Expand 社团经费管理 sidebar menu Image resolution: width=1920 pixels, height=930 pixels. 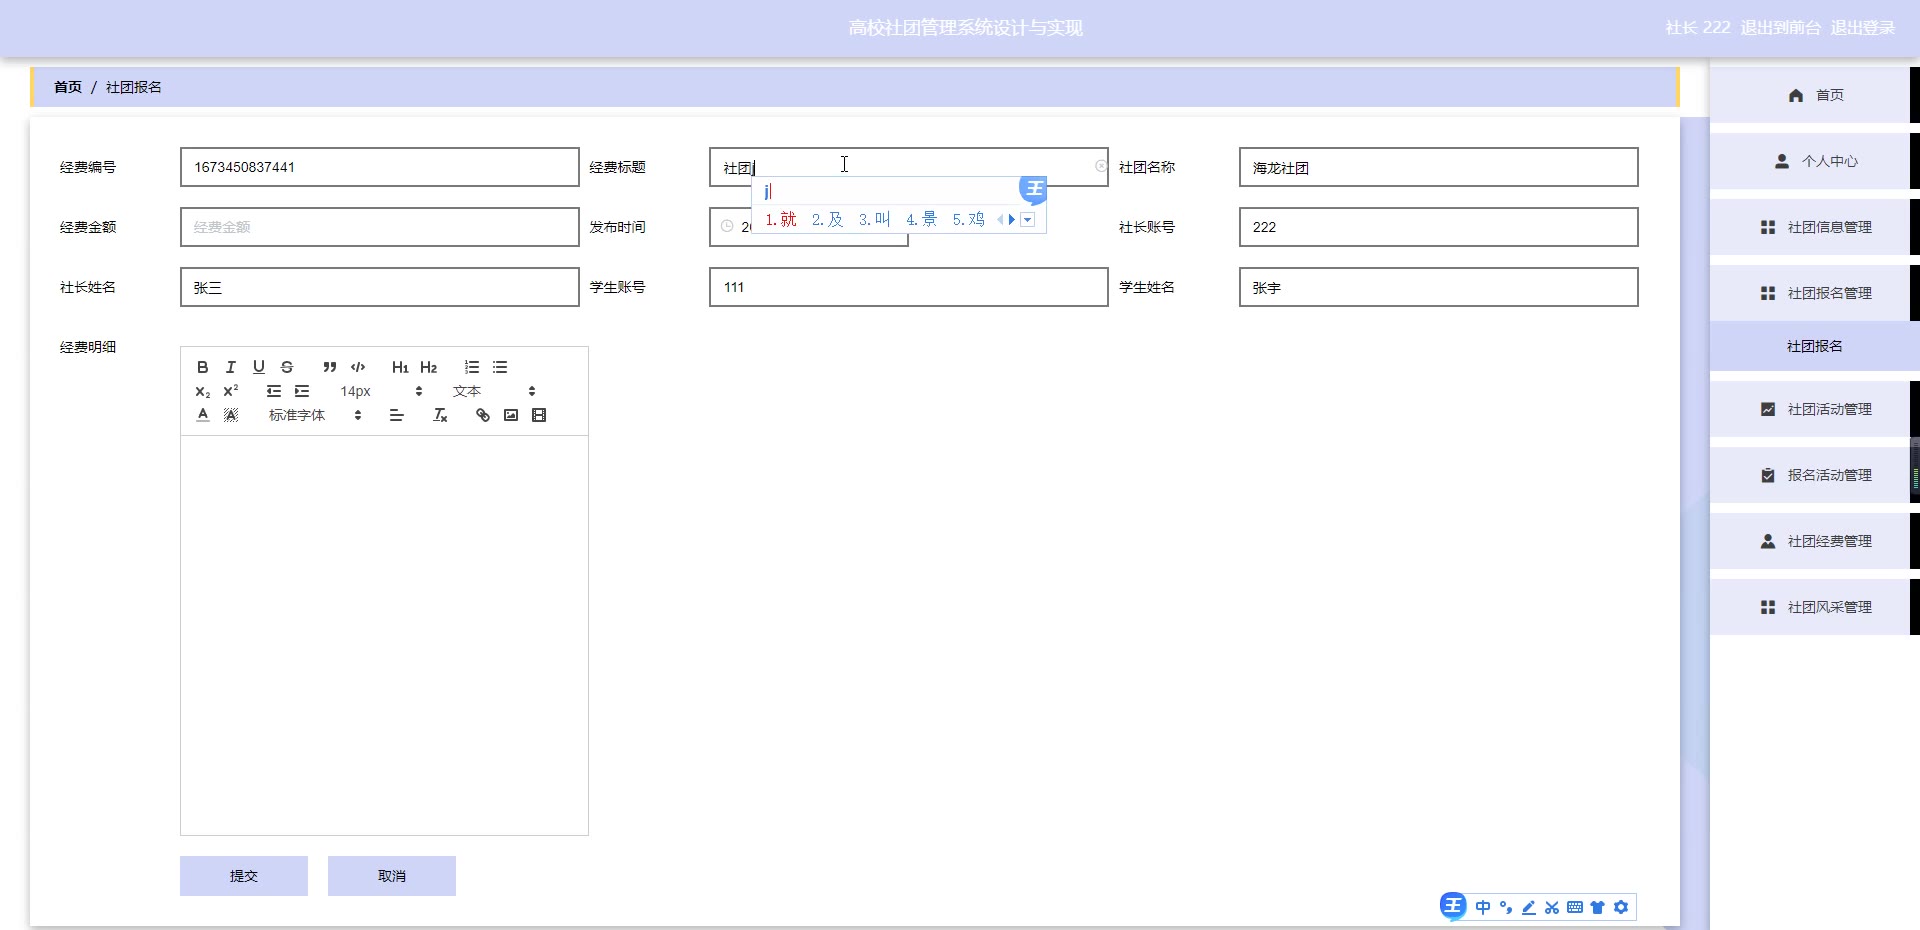(x=1810, y=541)
